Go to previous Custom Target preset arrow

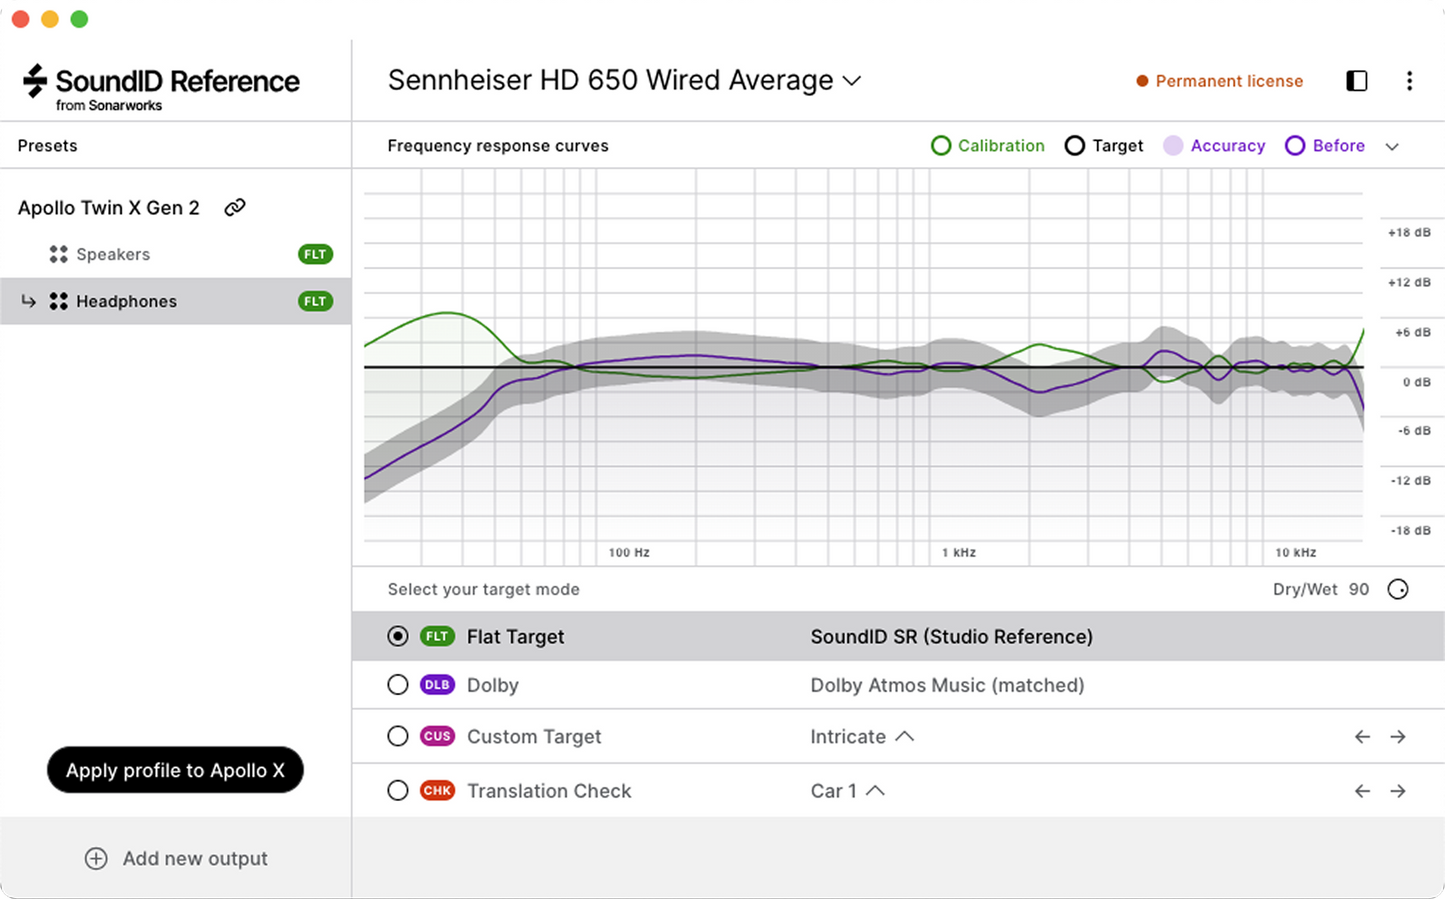pos(1362,737)
